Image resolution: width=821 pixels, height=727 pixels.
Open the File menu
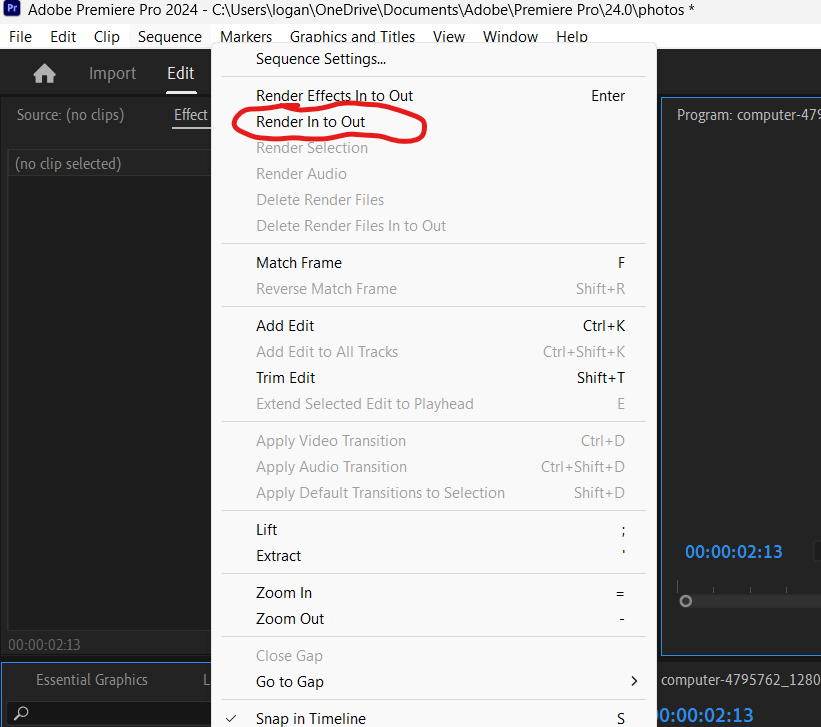(x=20, y=37)
